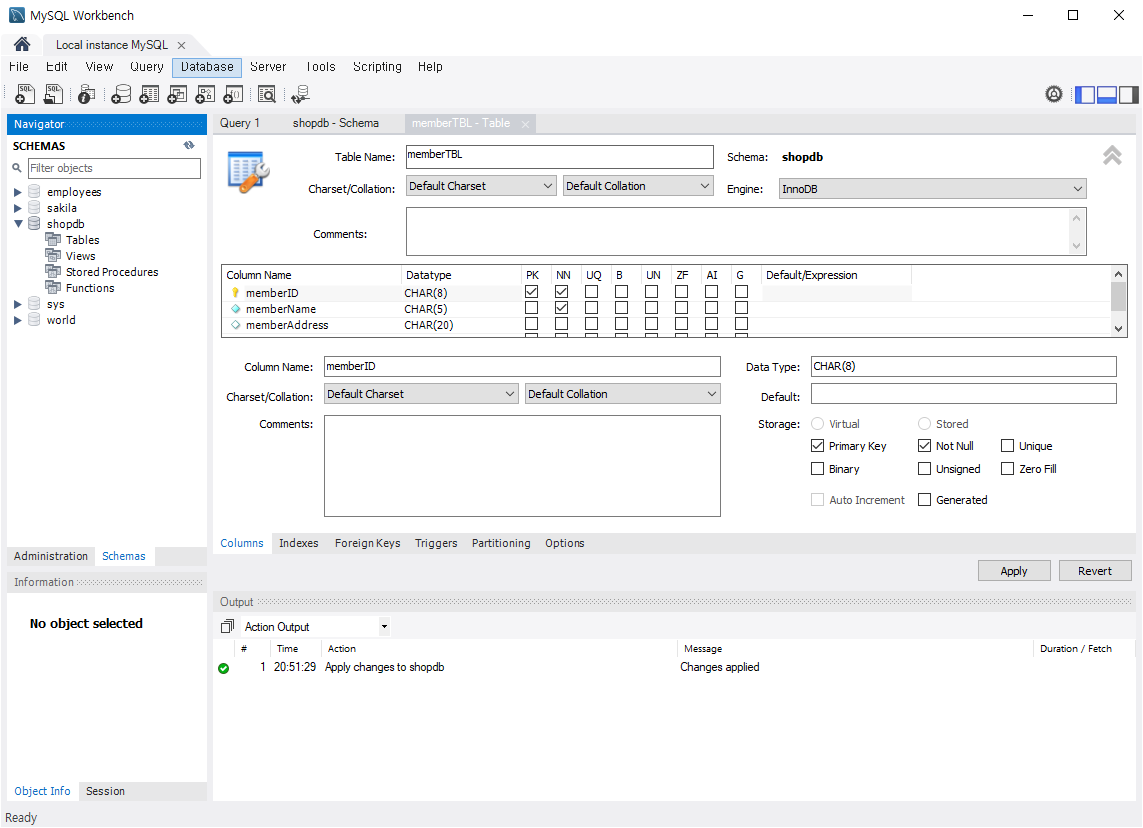Create new schema toolbar icon
Image resolution: width=1143 pixels, height=828 pixels.
coord(121,94)
